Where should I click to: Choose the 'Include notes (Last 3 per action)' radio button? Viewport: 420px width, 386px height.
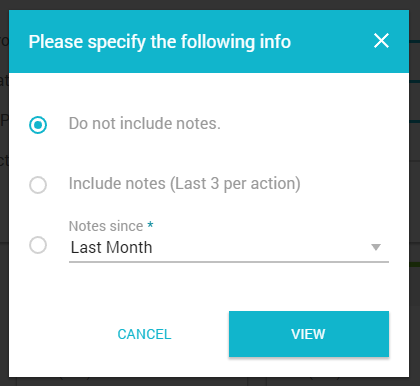coord(38,185)
